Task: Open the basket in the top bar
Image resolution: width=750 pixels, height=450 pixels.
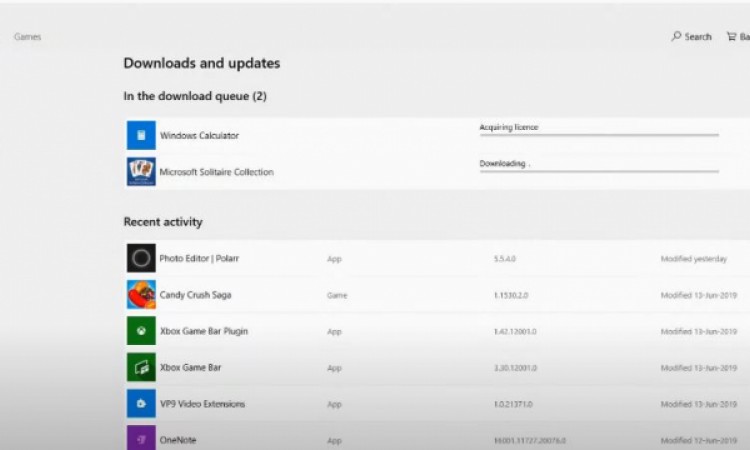Action: [x=737, y=37]
